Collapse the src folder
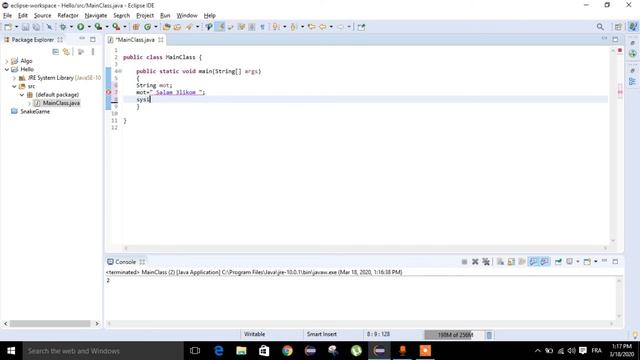This screenshot has height=360, width=640. [x=14, y=87]
